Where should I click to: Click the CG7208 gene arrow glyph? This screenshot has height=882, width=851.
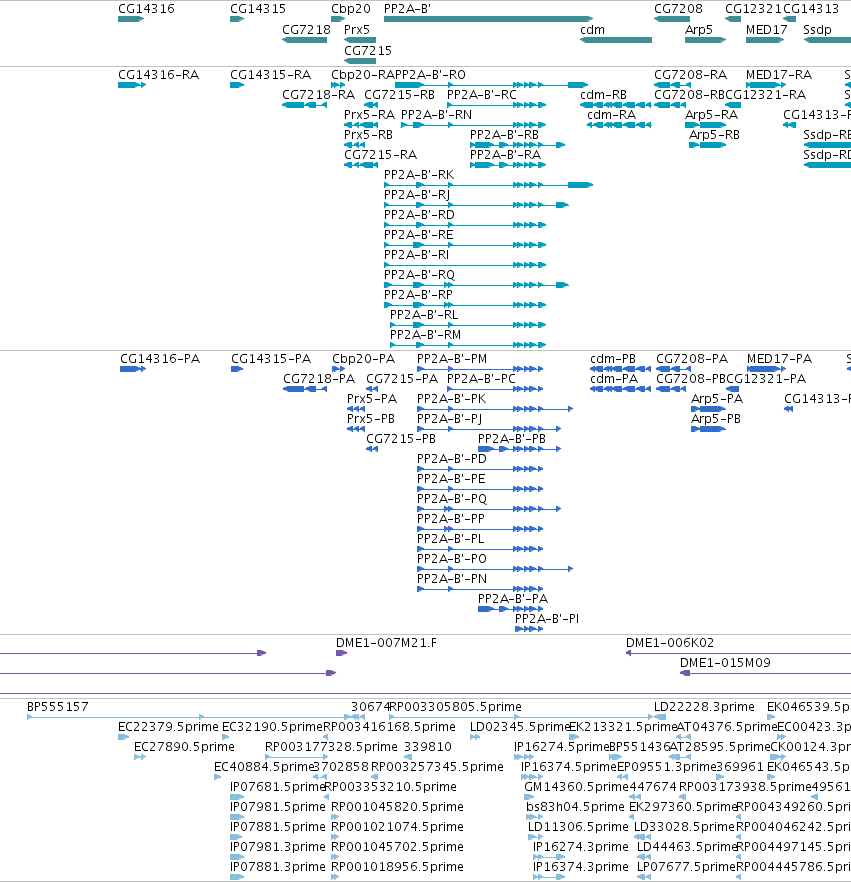672,19
